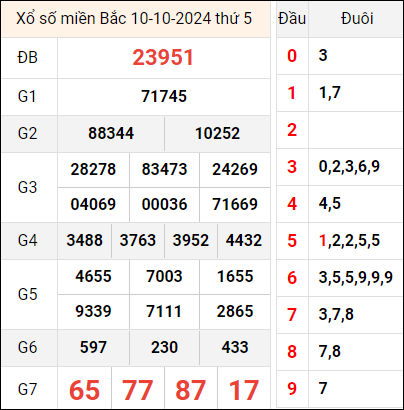Select the red head digit 0
Viewport: 404px width, 410px height.
292,56
